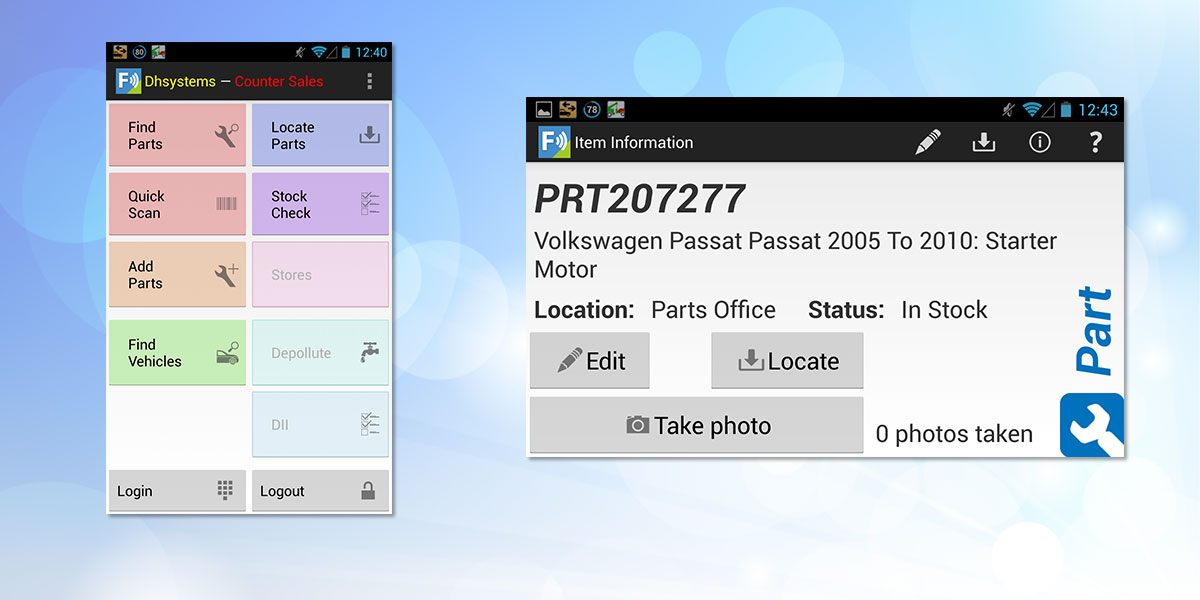Tap the Login keypad button
The image size is (1200, 600).
177,491
